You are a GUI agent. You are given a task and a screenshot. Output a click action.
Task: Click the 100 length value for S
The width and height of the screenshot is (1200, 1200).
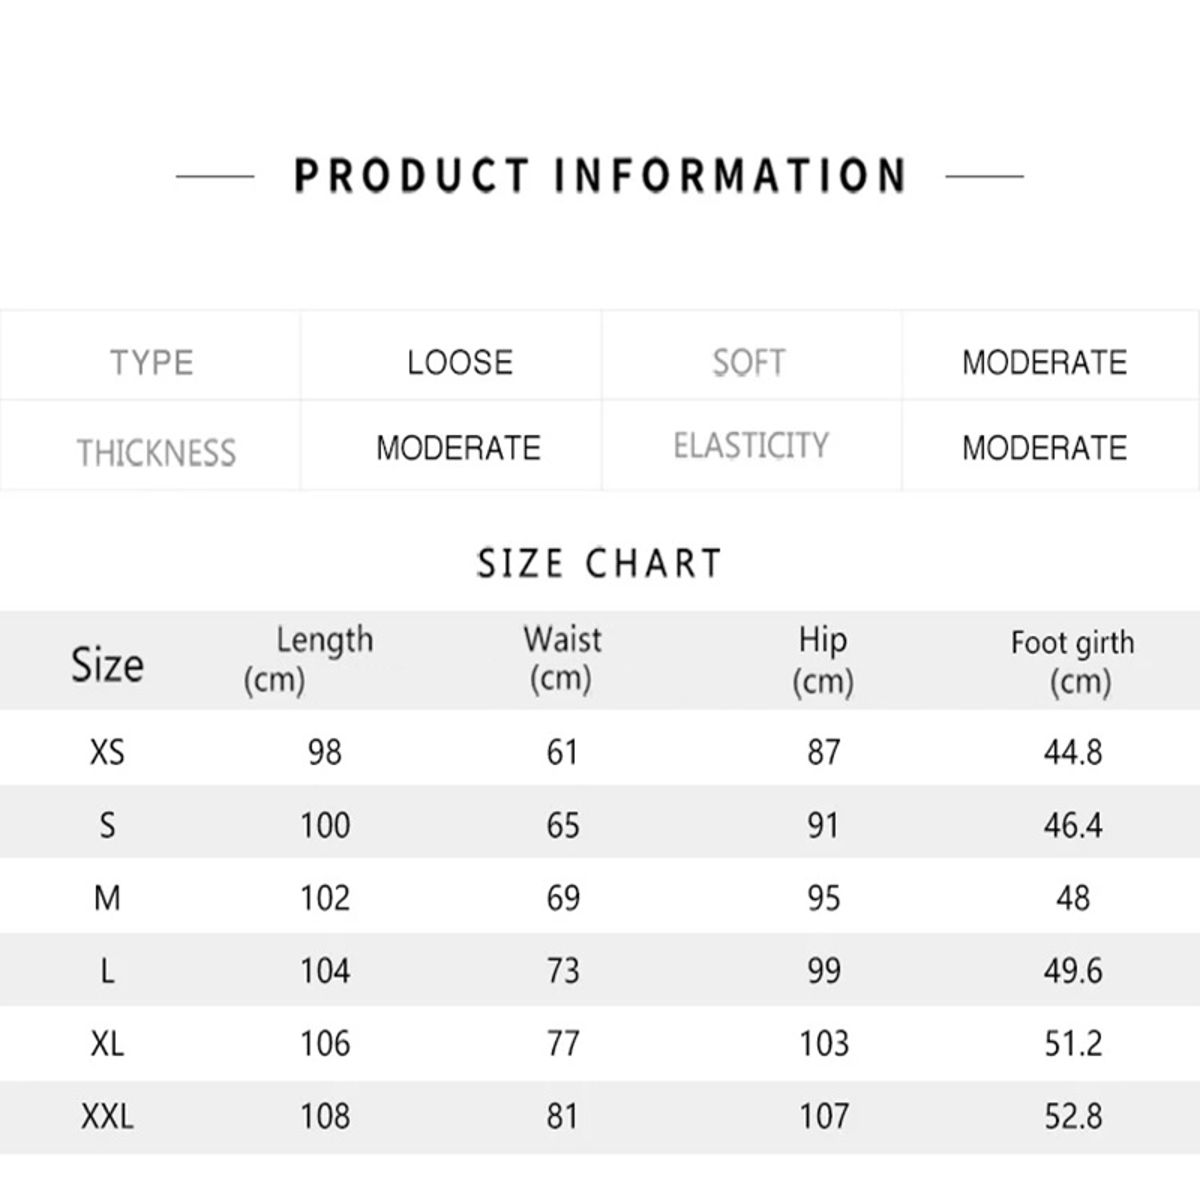(x=325, y=825)
